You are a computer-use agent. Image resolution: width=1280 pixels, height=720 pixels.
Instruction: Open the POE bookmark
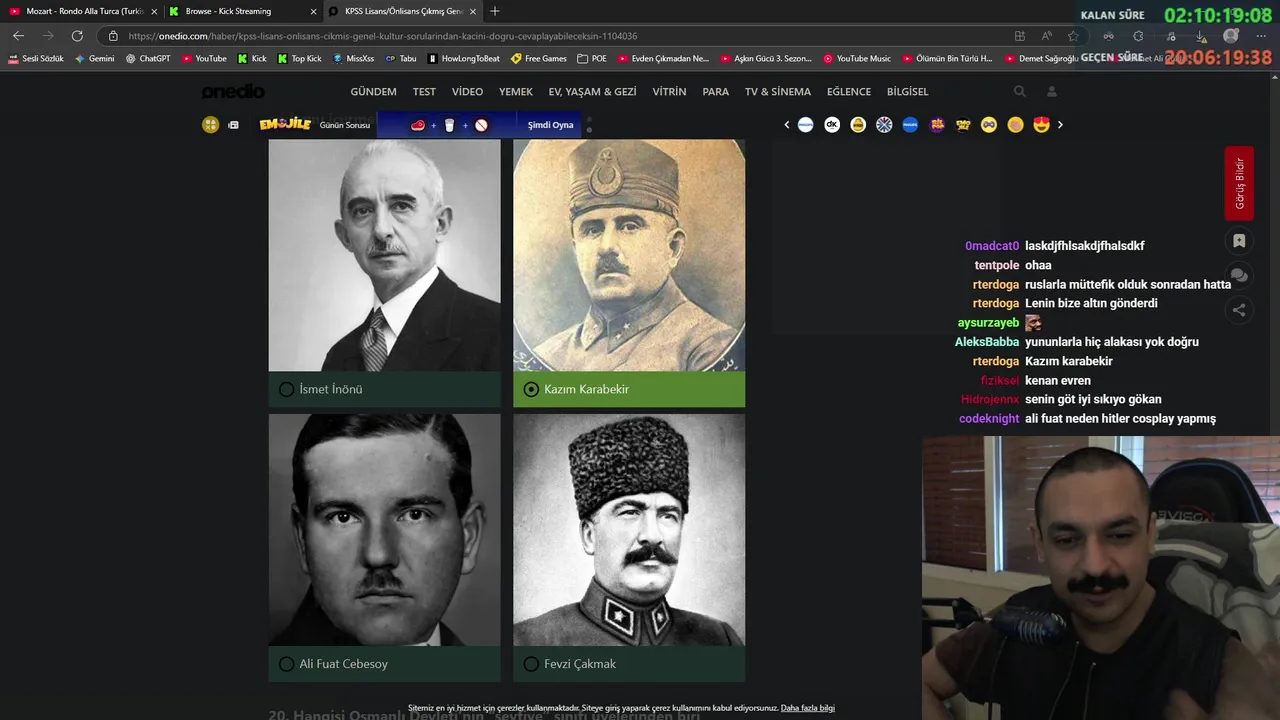tap(592, 59)
